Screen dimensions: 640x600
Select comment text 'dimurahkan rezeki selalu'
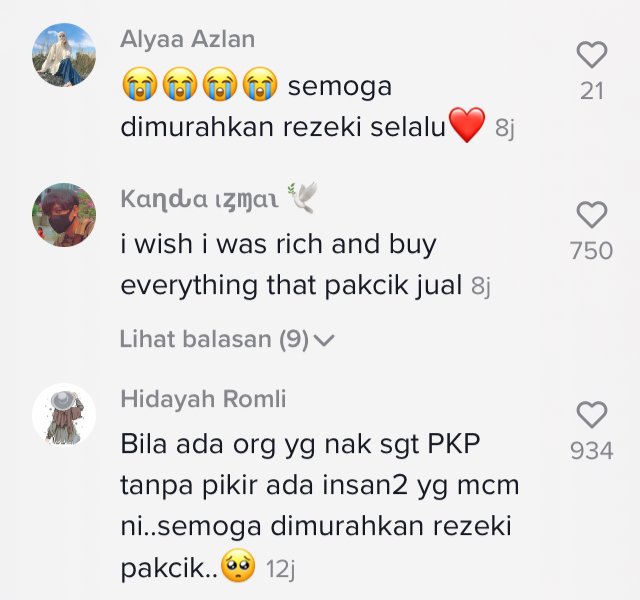pyautogui.click(x=282, y=127)
